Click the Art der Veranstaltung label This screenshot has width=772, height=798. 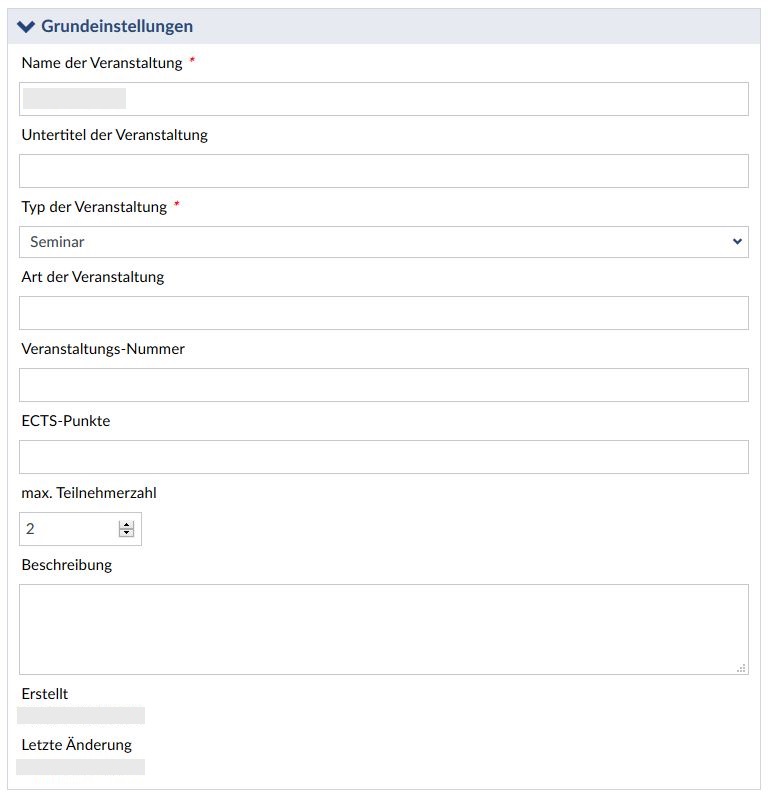92,277
